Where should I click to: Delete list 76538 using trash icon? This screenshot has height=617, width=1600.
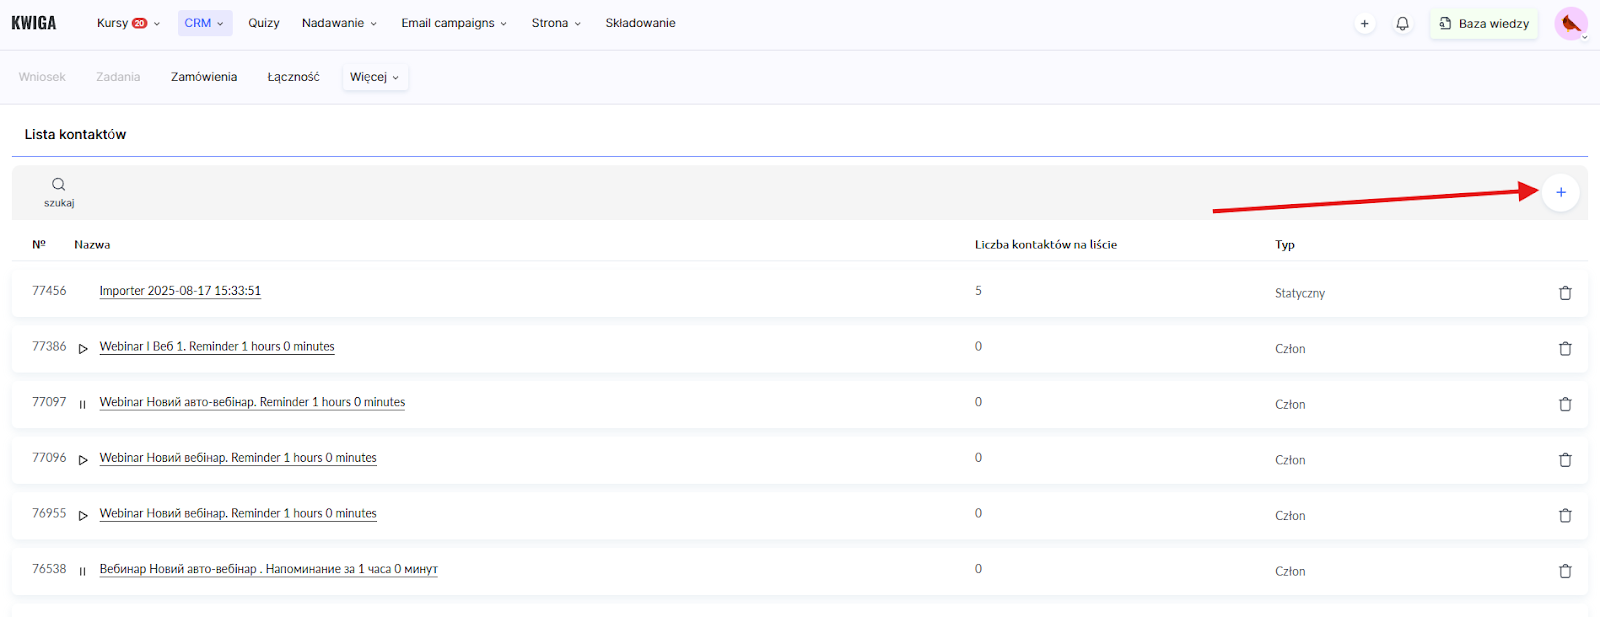1565,571
